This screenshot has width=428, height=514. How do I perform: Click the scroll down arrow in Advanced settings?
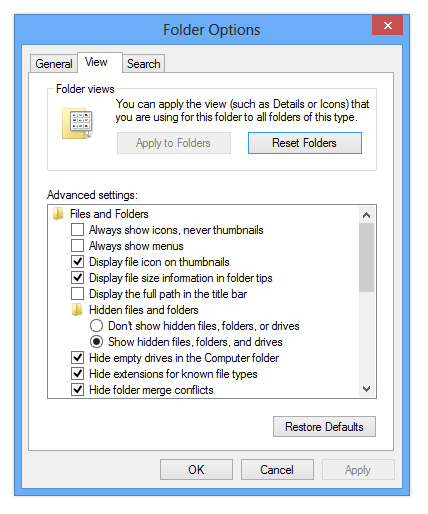coord(367,389)
